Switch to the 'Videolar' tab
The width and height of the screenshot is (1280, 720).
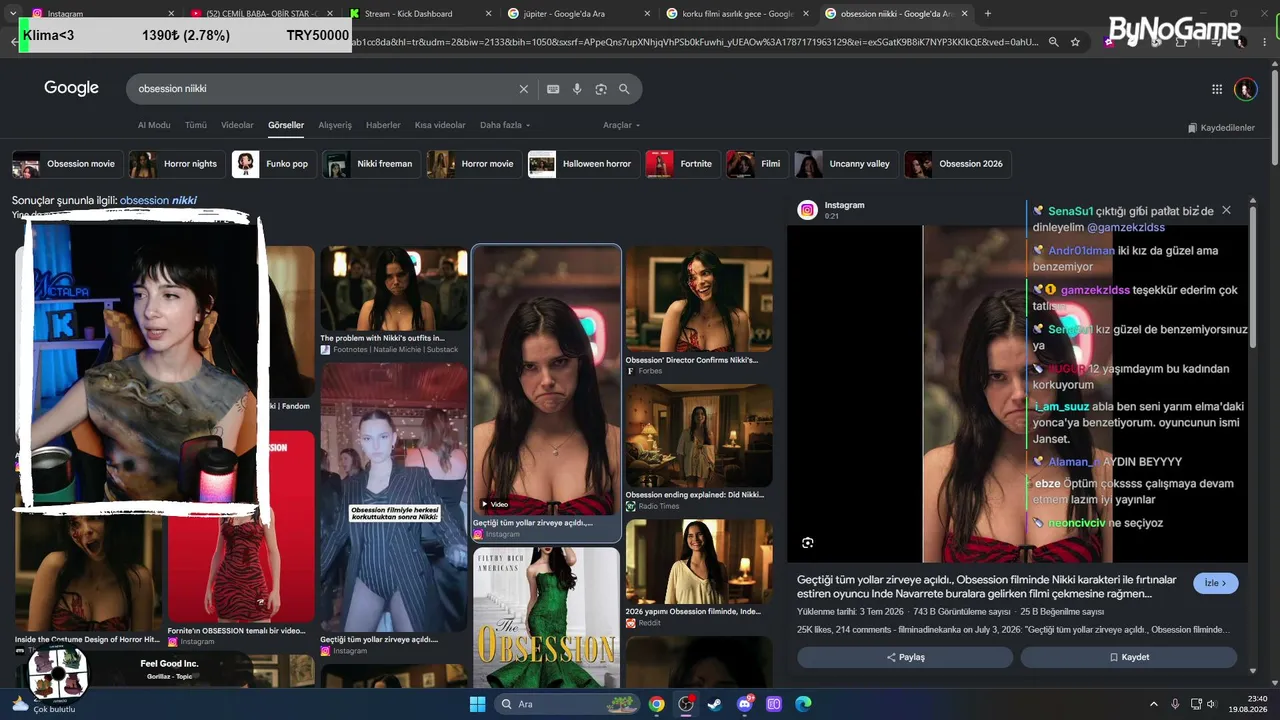click(237, 125)
